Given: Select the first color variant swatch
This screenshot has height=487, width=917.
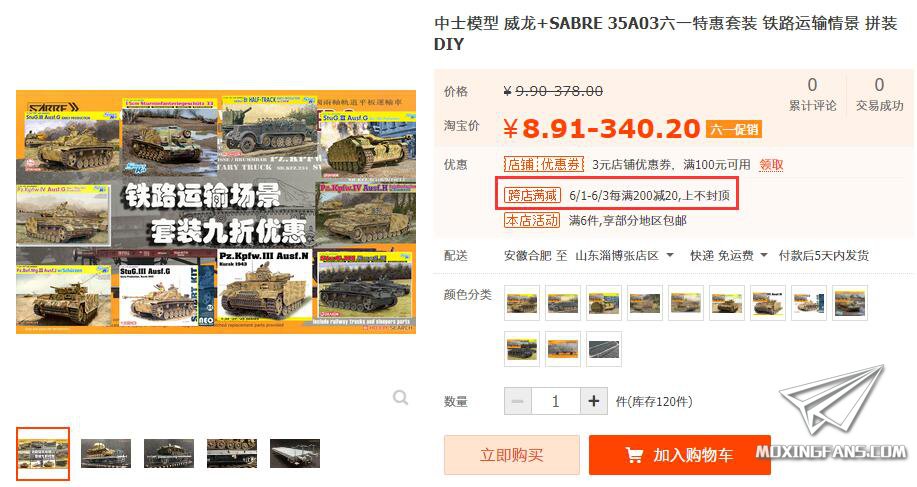Looking at the screenshot, I should point(522,303).
